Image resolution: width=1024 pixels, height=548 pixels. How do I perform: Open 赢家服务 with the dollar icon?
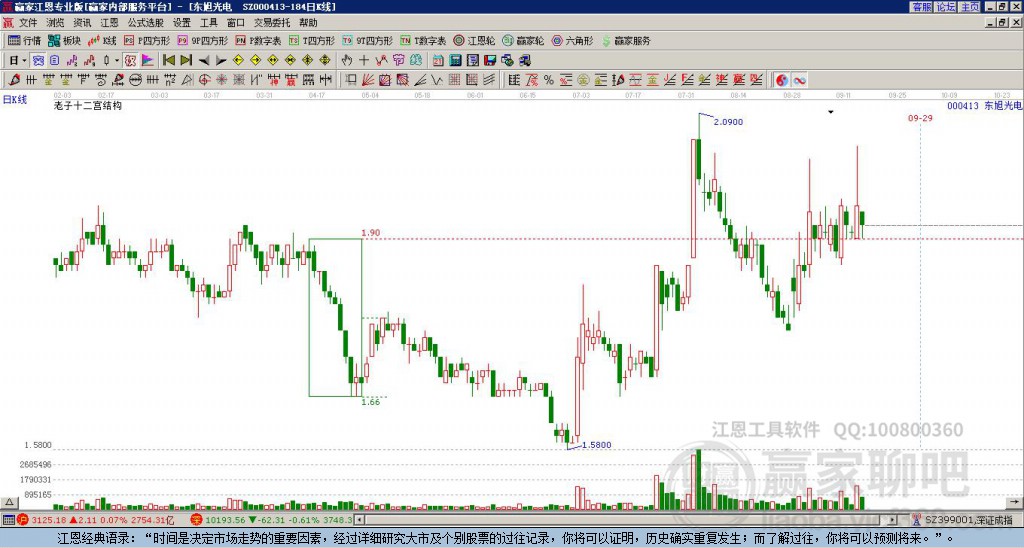[x=626, y=40]
